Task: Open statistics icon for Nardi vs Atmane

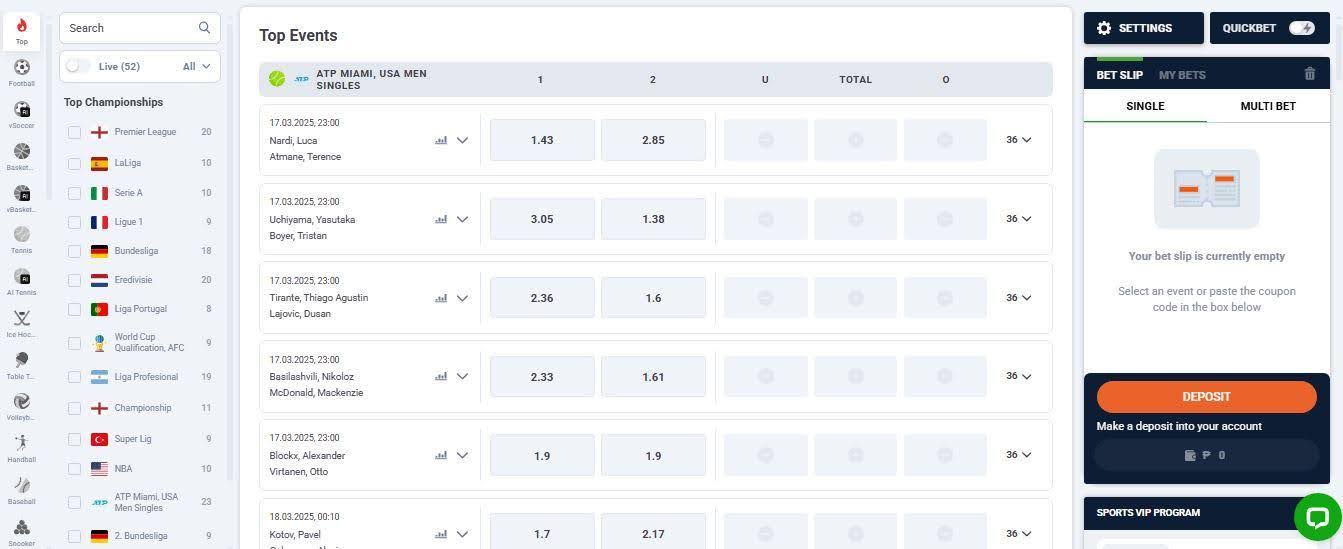Action: (441, 140)
